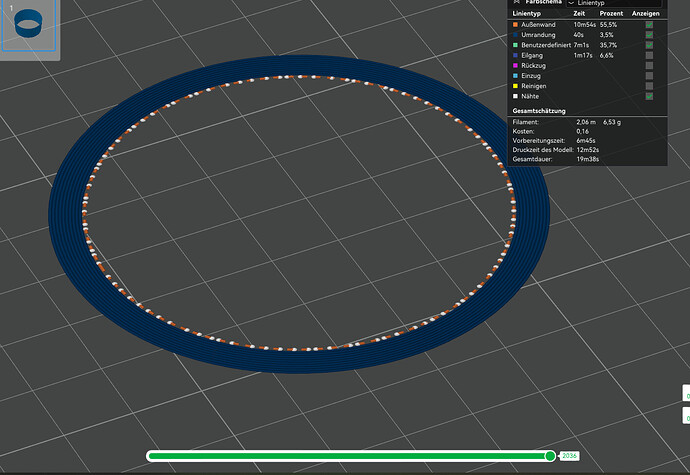Click the cyan Einzug color swatch
The image size is (690, 475).
(515, 76)
